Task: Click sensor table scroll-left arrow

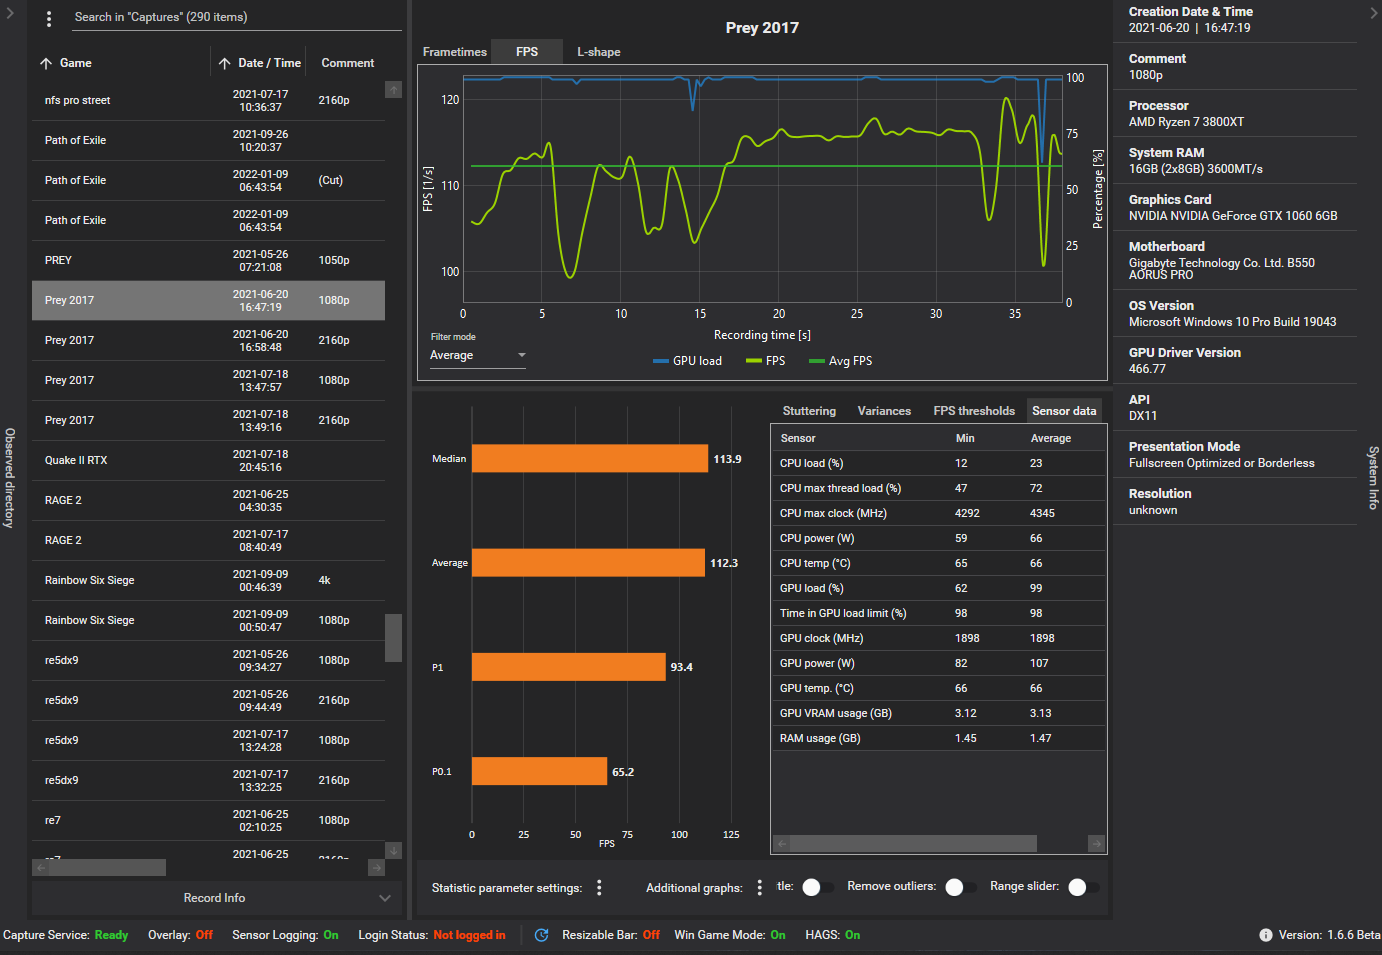Action: coord(782,844)
